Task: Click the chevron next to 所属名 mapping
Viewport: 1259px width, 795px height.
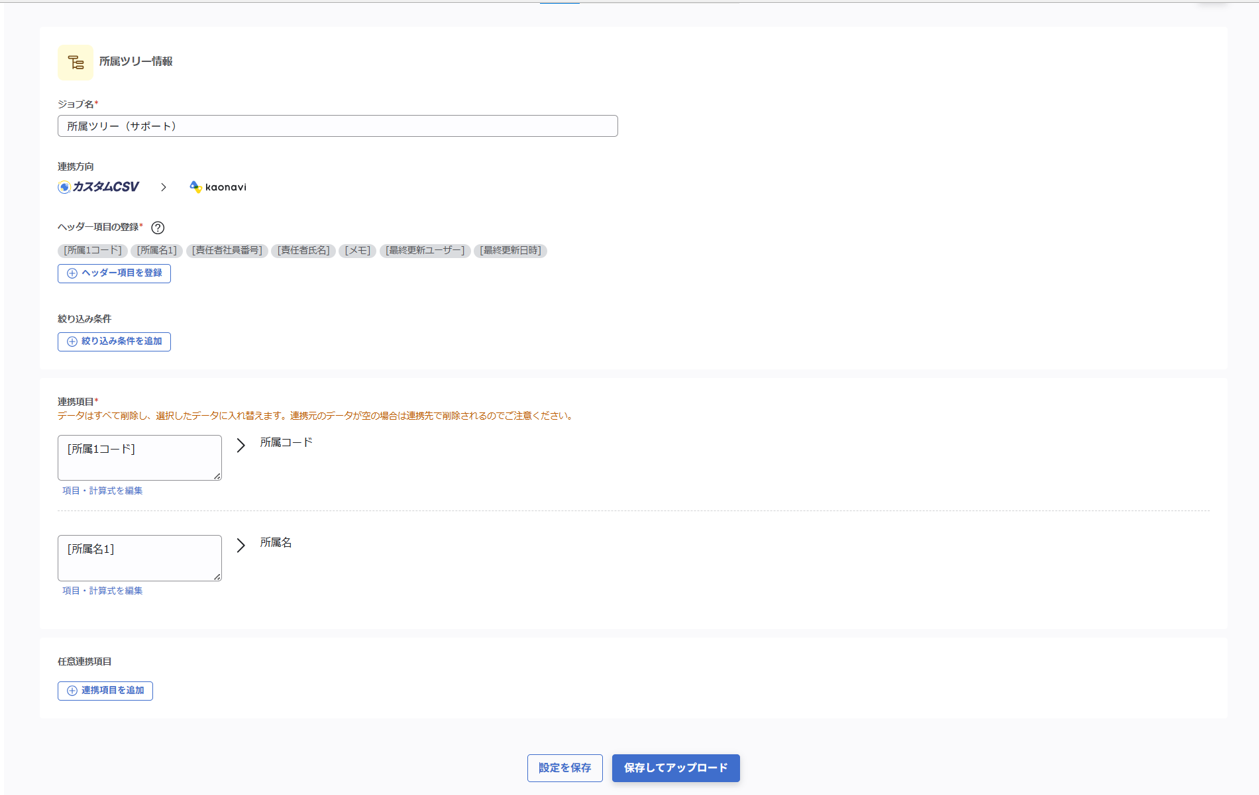Action: (239, 546)
